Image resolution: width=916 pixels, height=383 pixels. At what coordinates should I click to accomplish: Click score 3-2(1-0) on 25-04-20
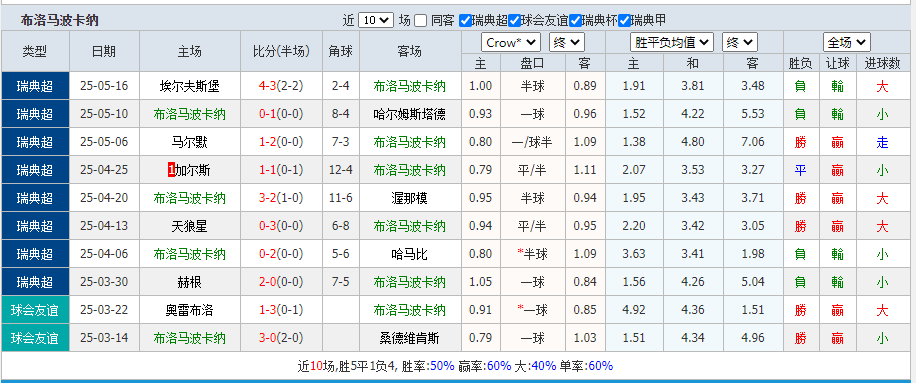[x=282, y=199]
